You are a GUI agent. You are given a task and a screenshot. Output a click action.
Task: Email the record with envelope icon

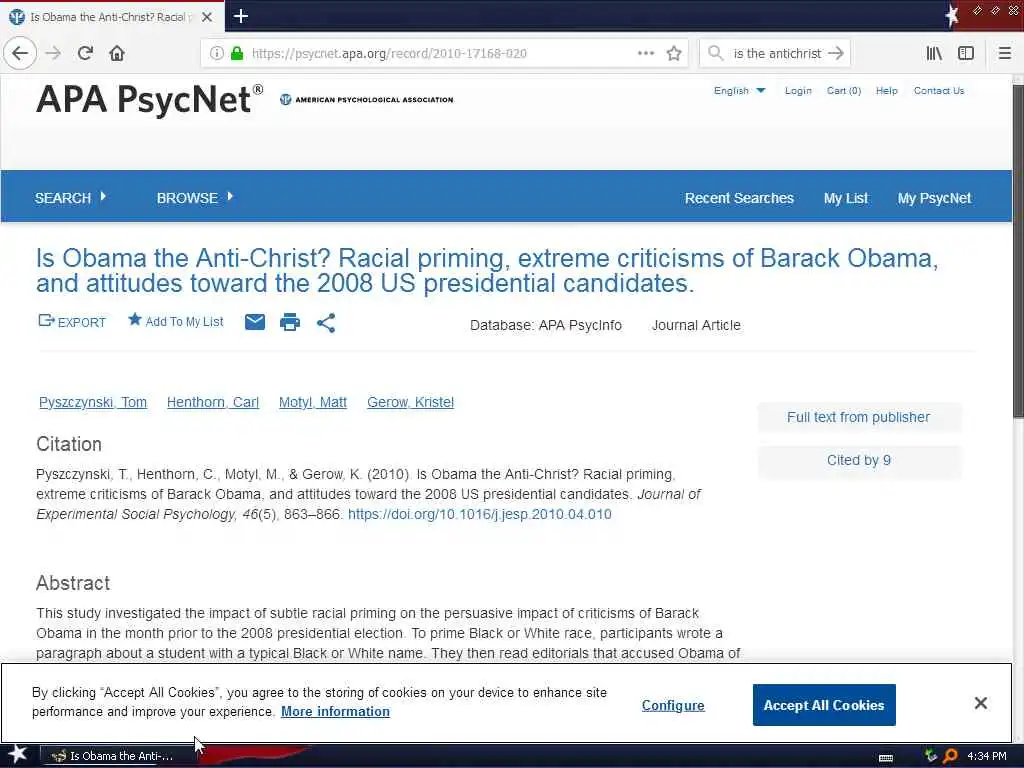255,322
